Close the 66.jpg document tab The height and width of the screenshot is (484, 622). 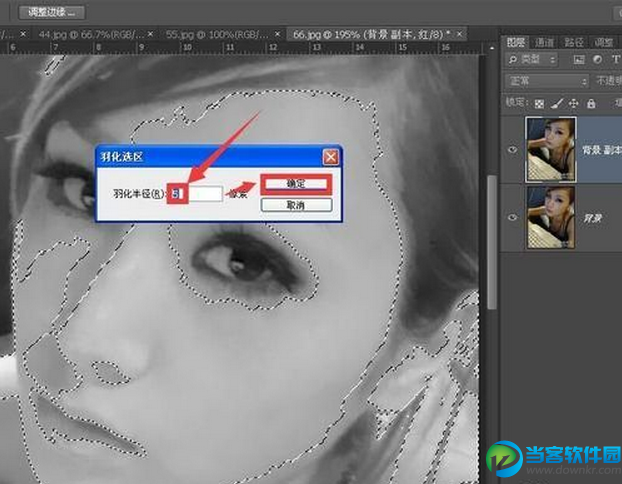coord(459,35)
